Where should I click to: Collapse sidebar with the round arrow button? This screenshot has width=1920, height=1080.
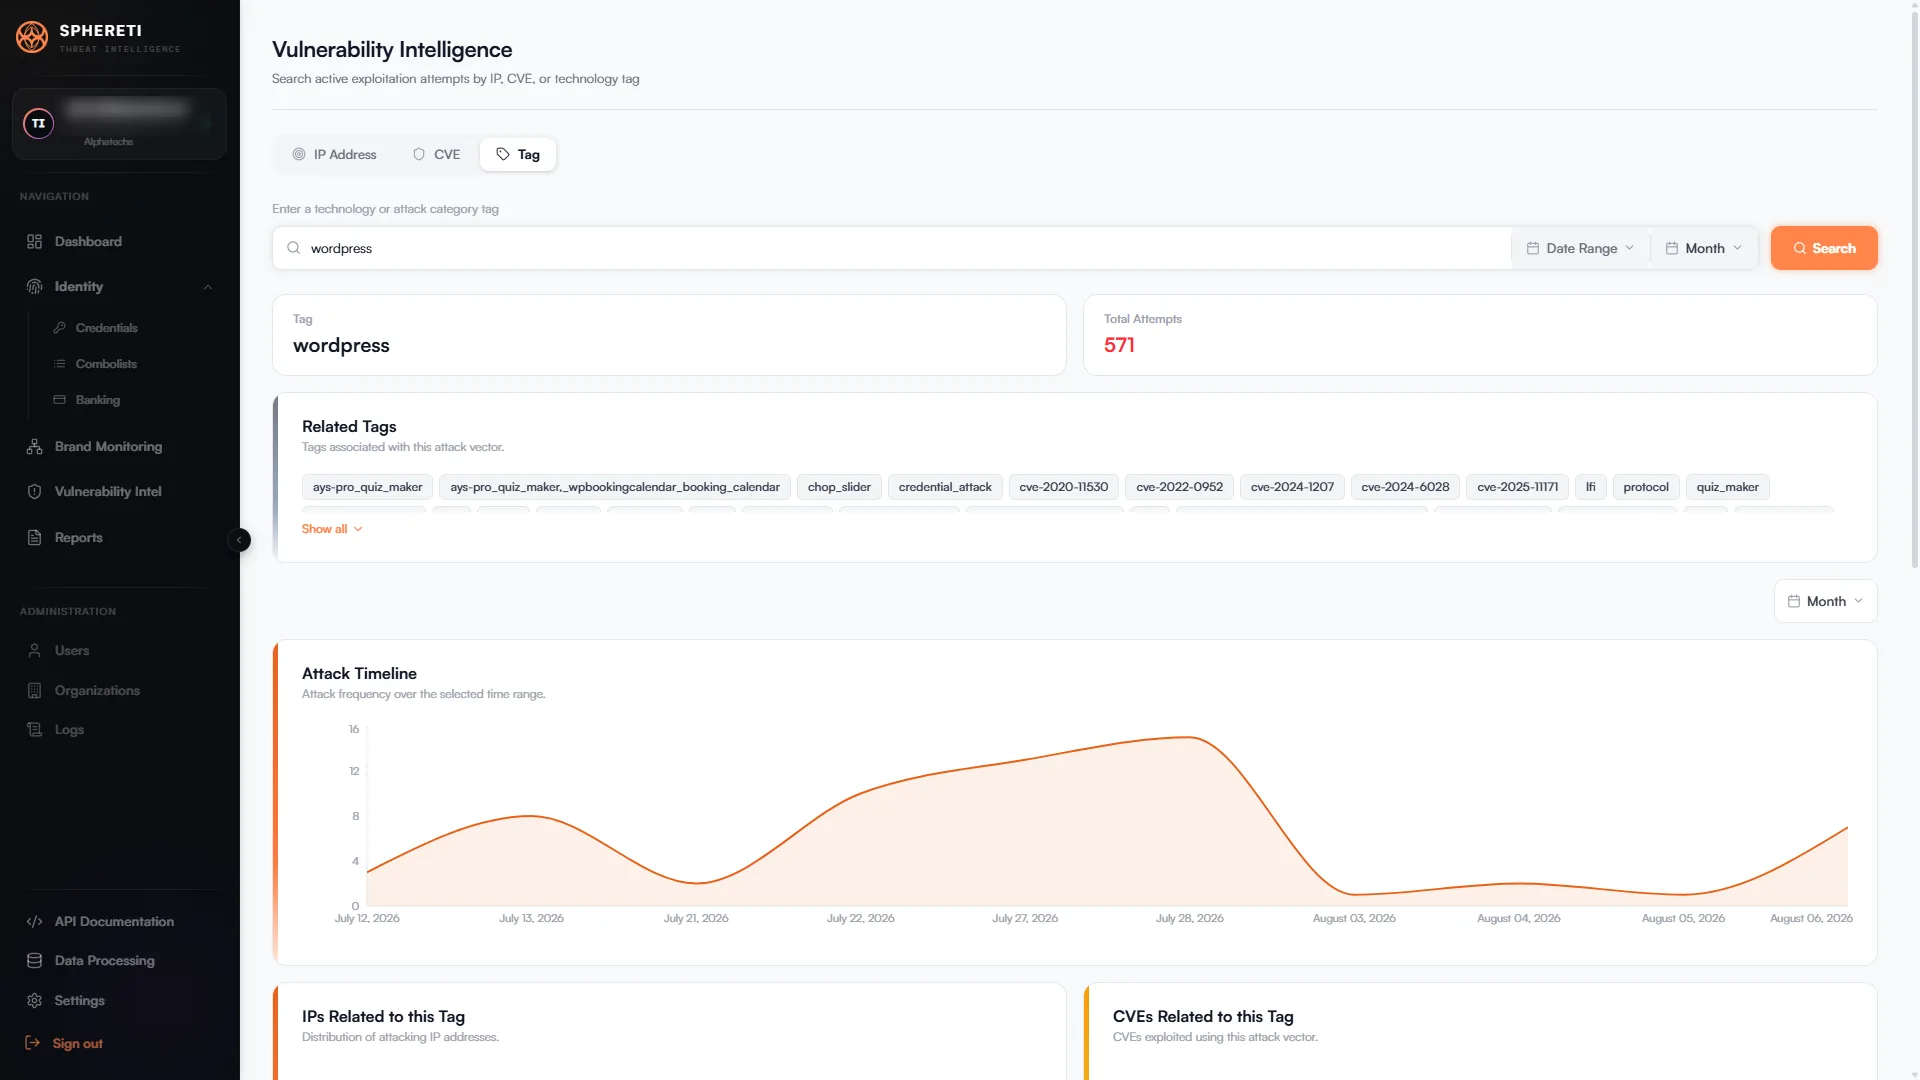(239, 540)
